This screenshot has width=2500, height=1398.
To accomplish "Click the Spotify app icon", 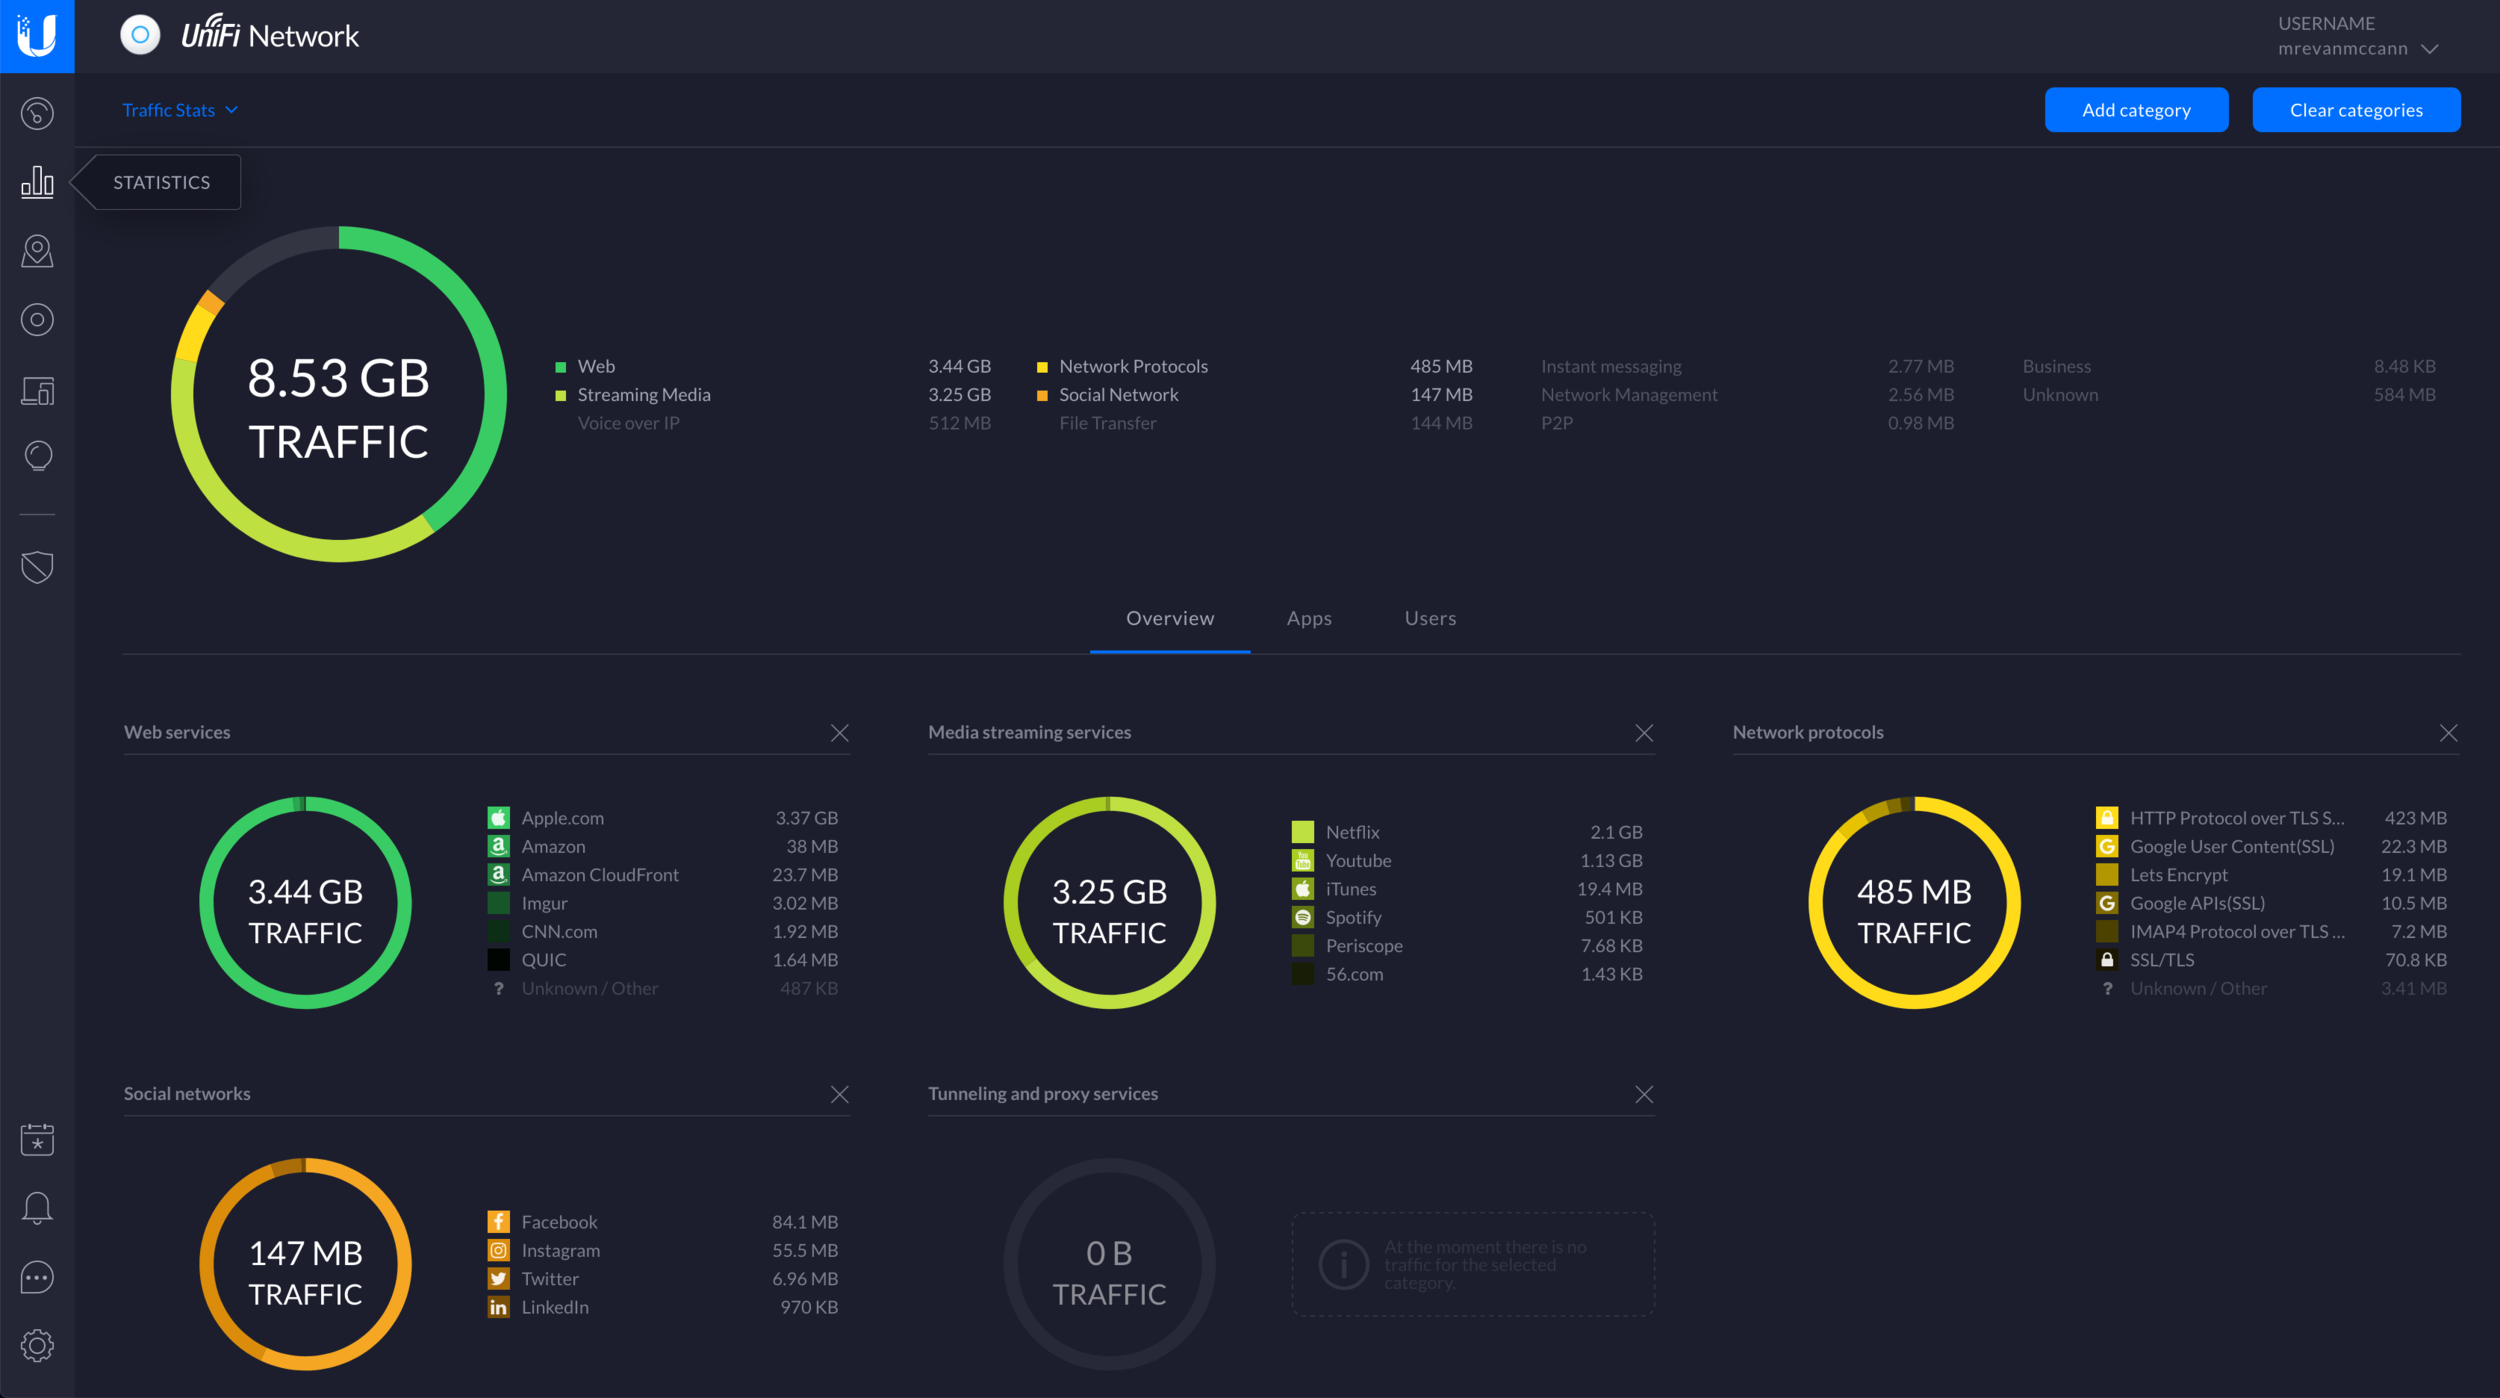I will click(1302, 917).
